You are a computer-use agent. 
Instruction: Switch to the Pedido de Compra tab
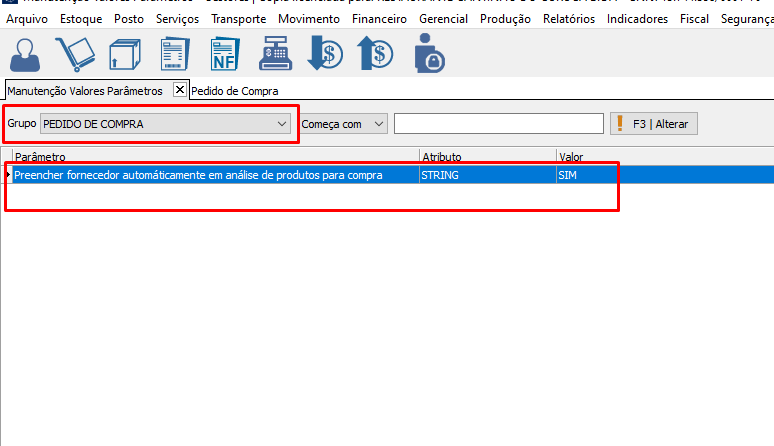point(235,90)
